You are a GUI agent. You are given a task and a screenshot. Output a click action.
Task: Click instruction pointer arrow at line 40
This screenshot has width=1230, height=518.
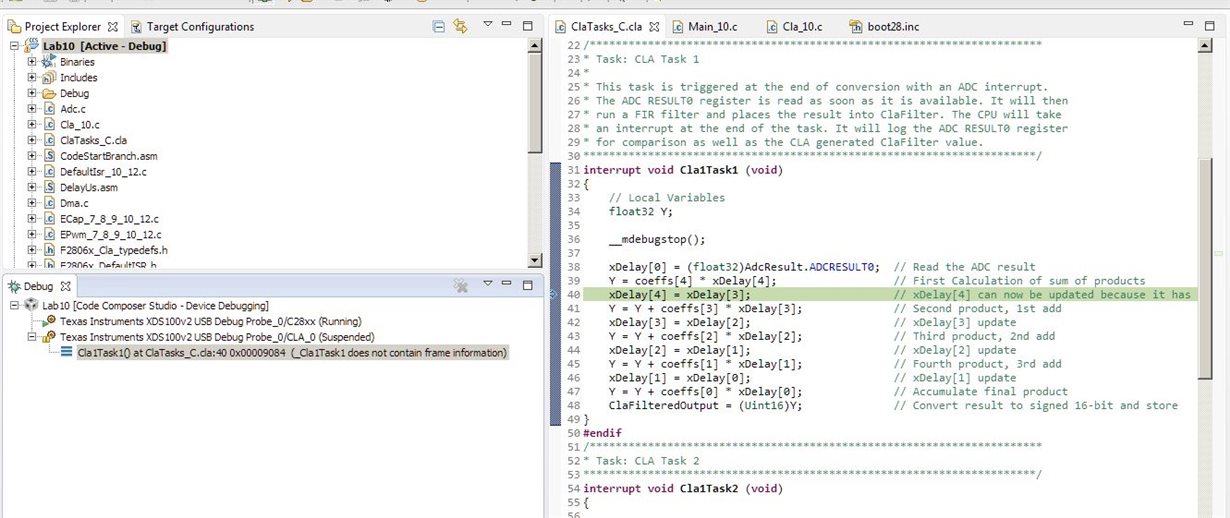pyautogui.click(x=555, y=295)
